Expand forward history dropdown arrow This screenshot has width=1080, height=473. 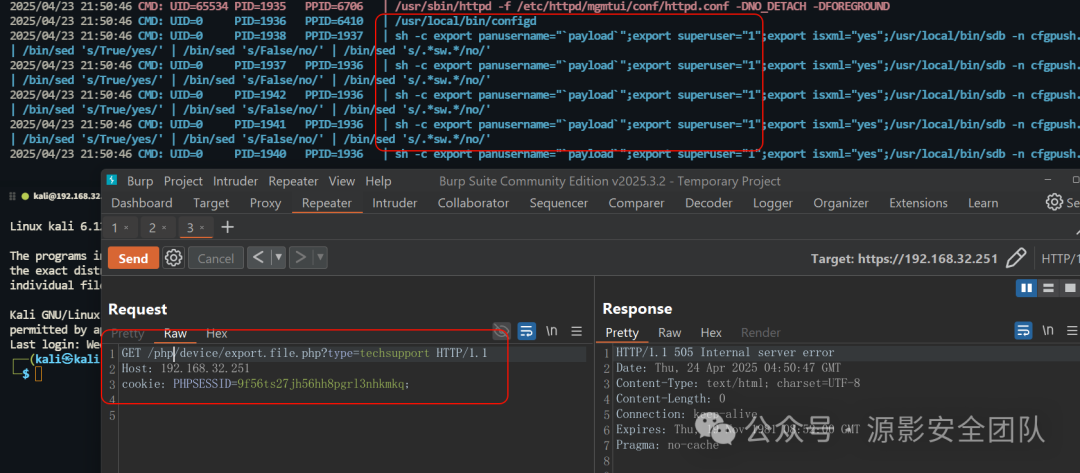pyautogui.click(x=320, y=258)
